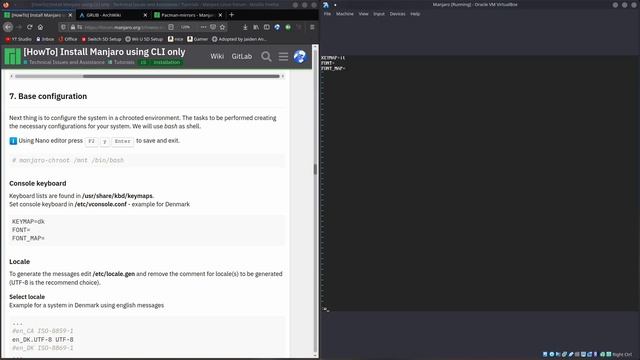Click tracking protection shield icon
Screen dimensions: 640x360
pyautogui.click(x=63, y=27)
